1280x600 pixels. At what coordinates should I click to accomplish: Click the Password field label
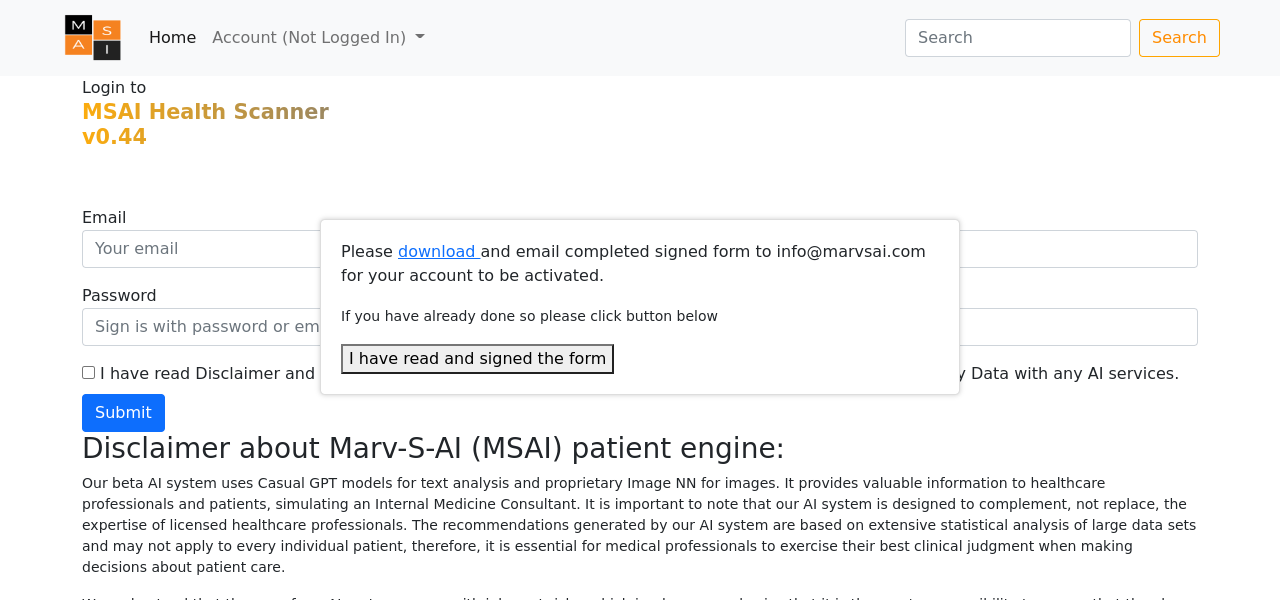click(119, 296)
